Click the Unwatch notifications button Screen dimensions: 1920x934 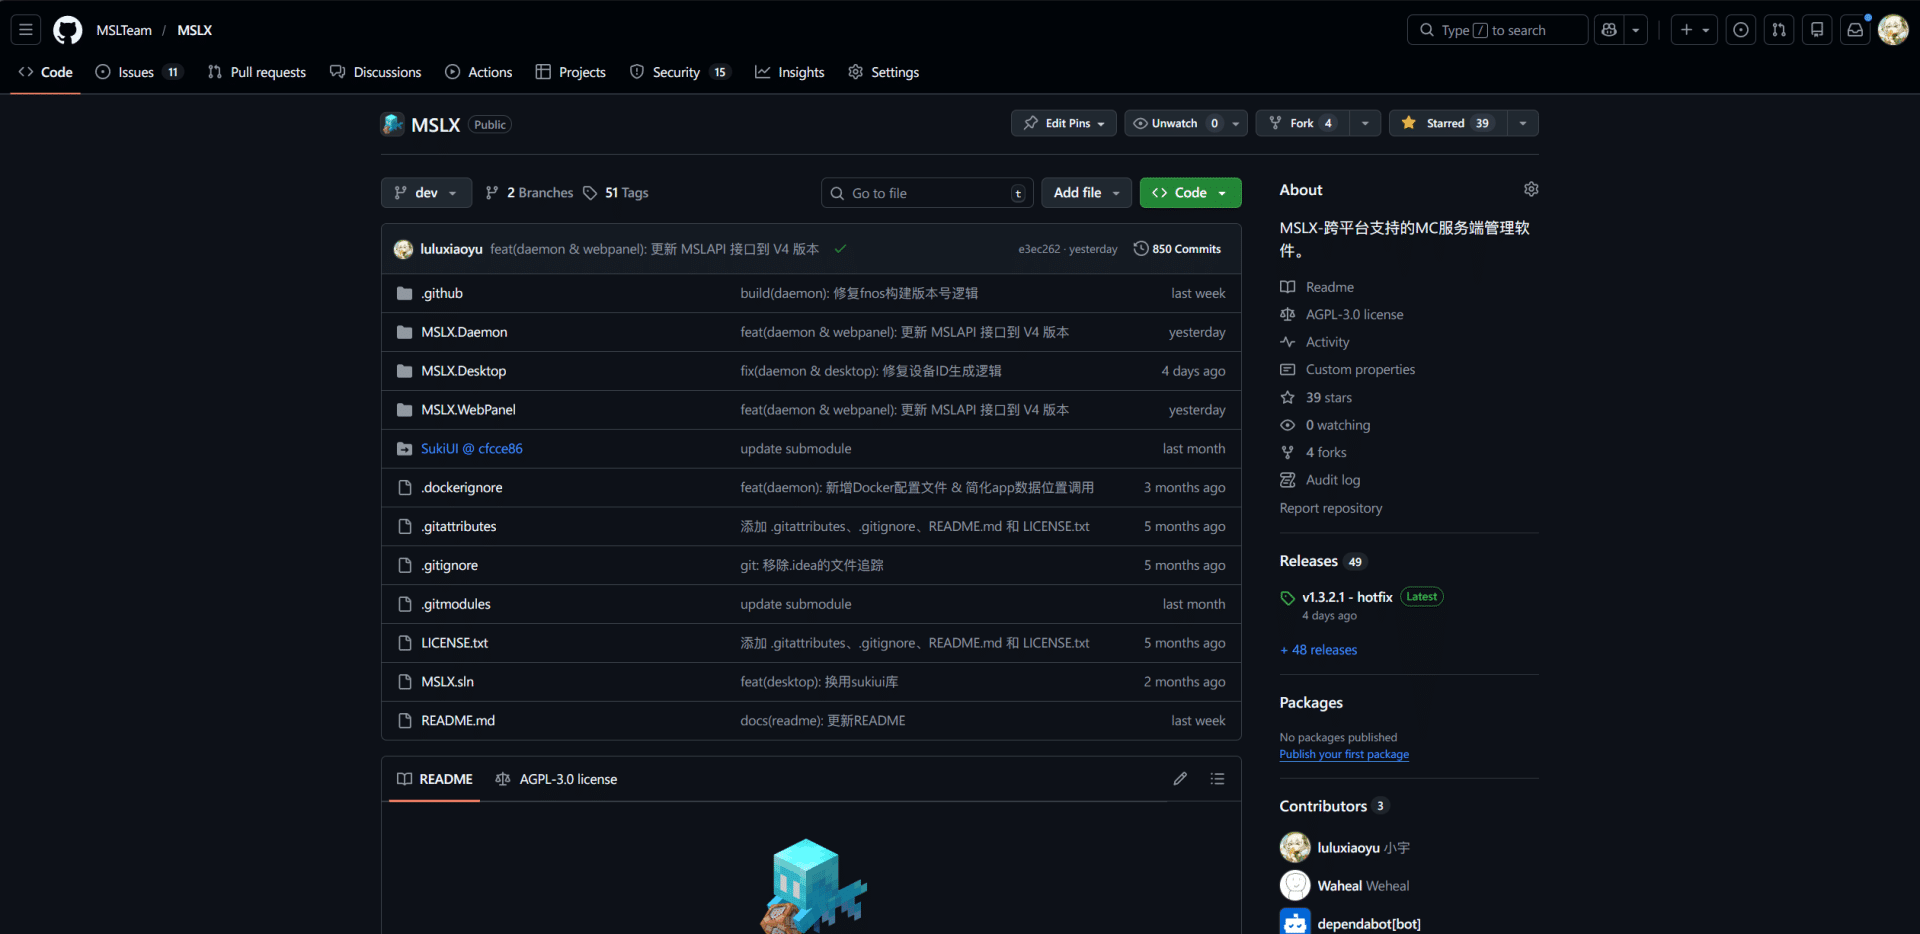tap(1173, 123)
